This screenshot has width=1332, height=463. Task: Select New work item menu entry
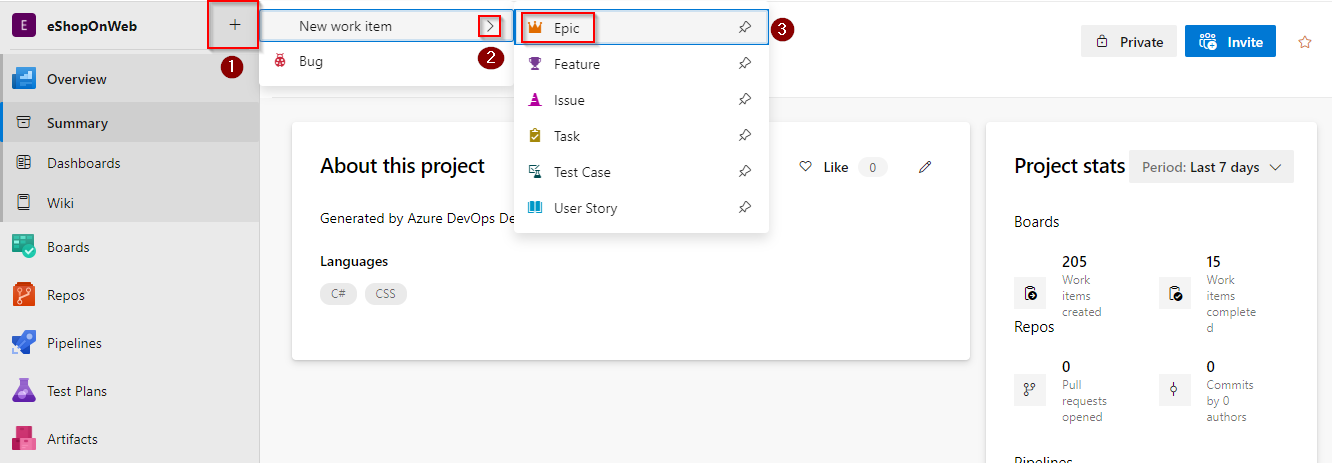tap(387, 26)
